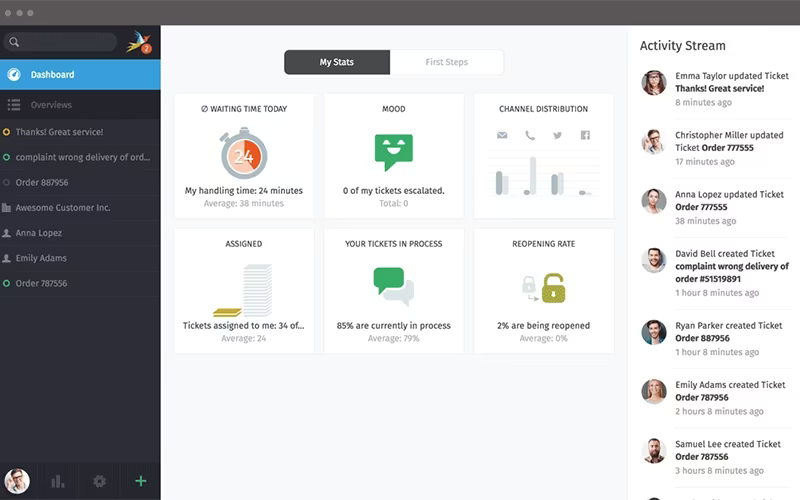The height and width of the screenshot is (500, 800).
Task: Click Ryan Parker's avatar in Activity Stream
Action: point(654,332)
